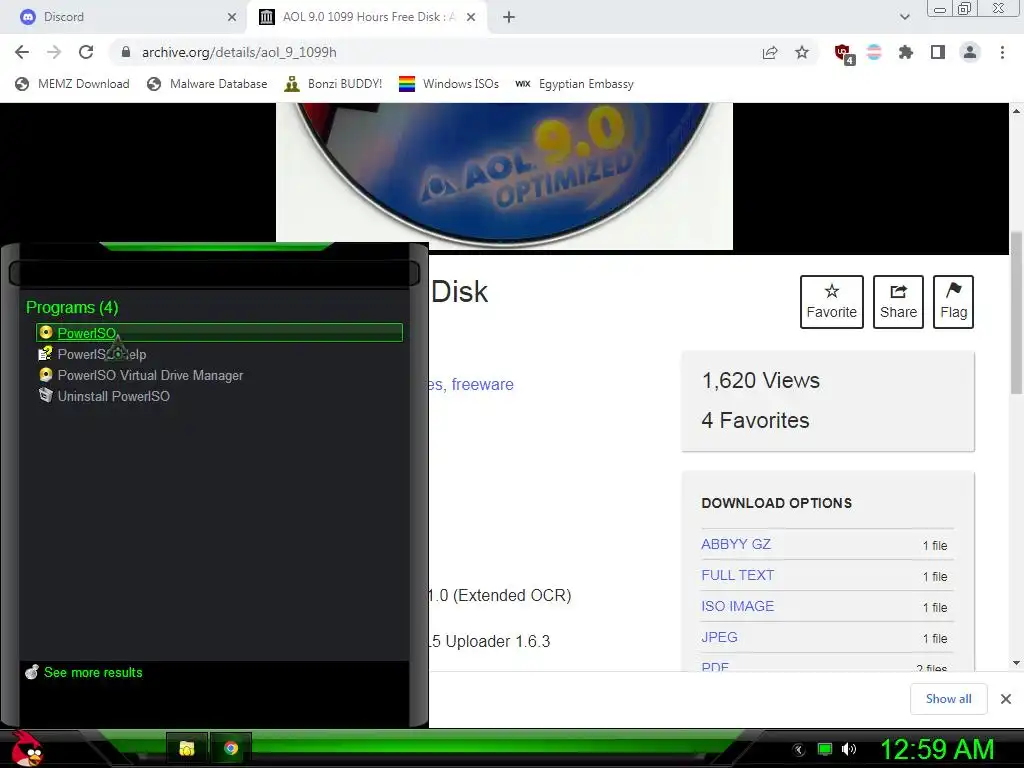Close the AOL 9.0 tab
Viewport: 1024px width, 768px height.
471,17
